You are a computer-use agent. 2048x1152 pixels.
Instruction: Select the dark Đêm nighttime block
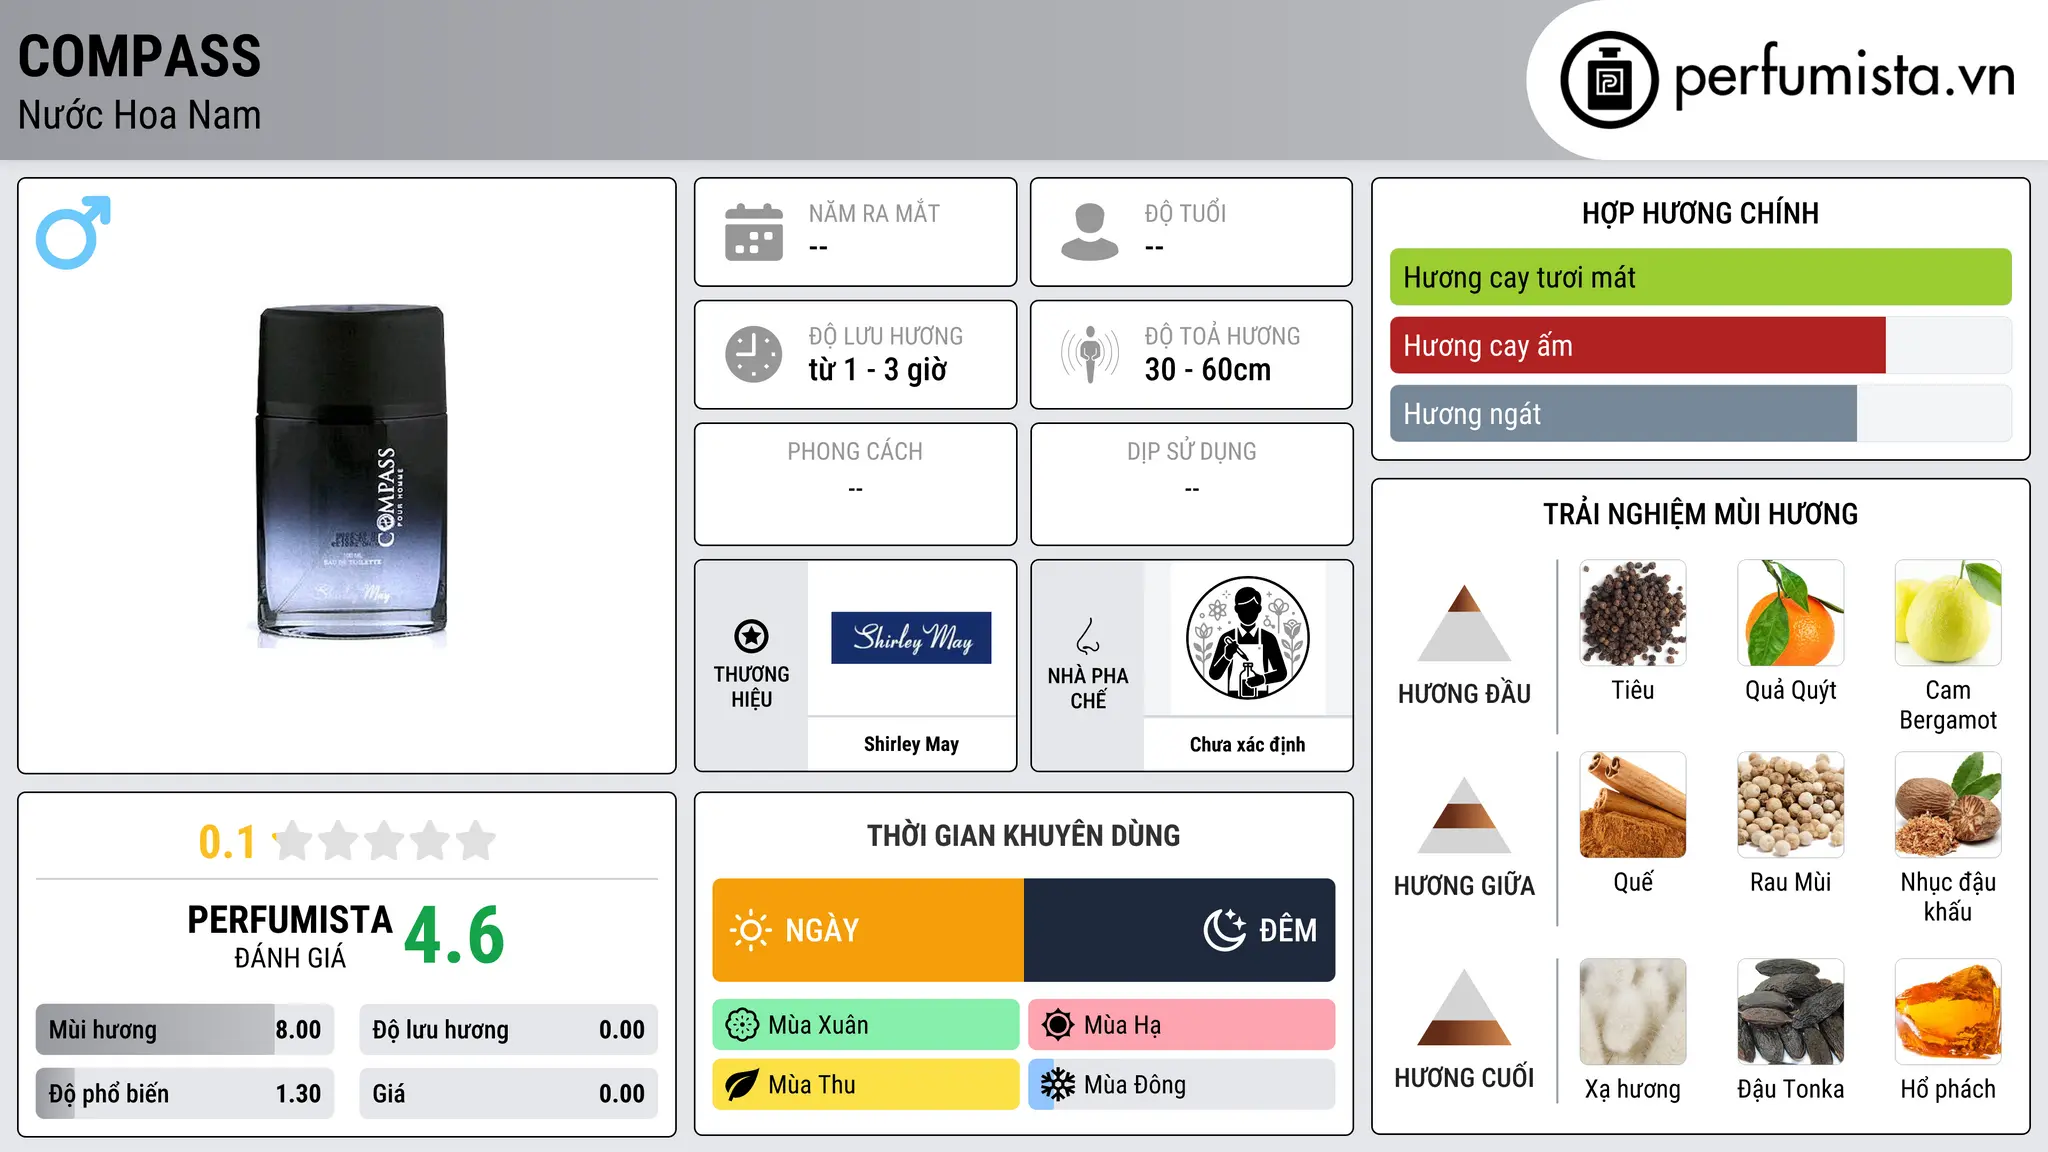[x=1179, y=930]
